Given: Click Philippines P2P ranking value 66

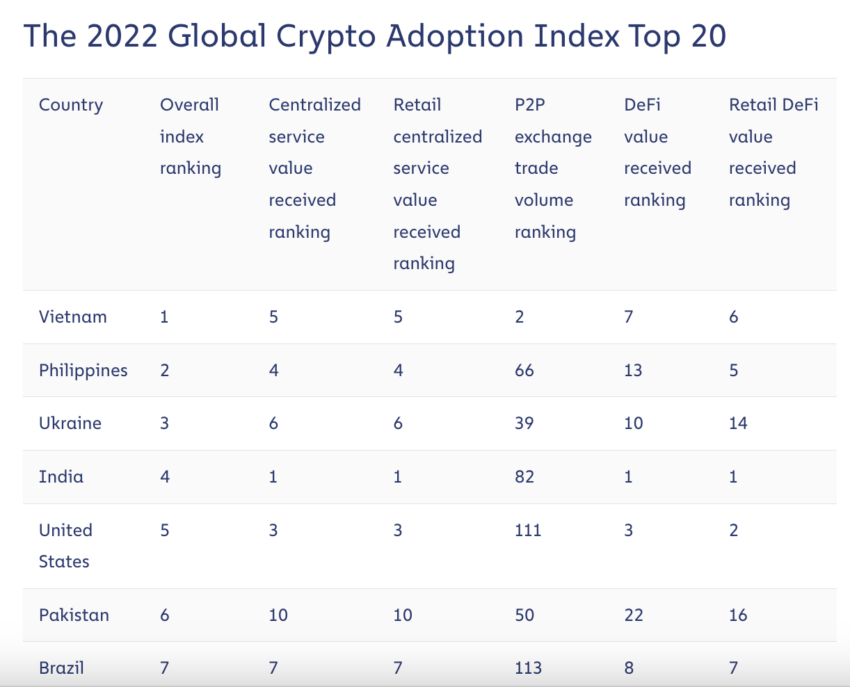Looking at the screenshot, I should (x=524, y=370).
